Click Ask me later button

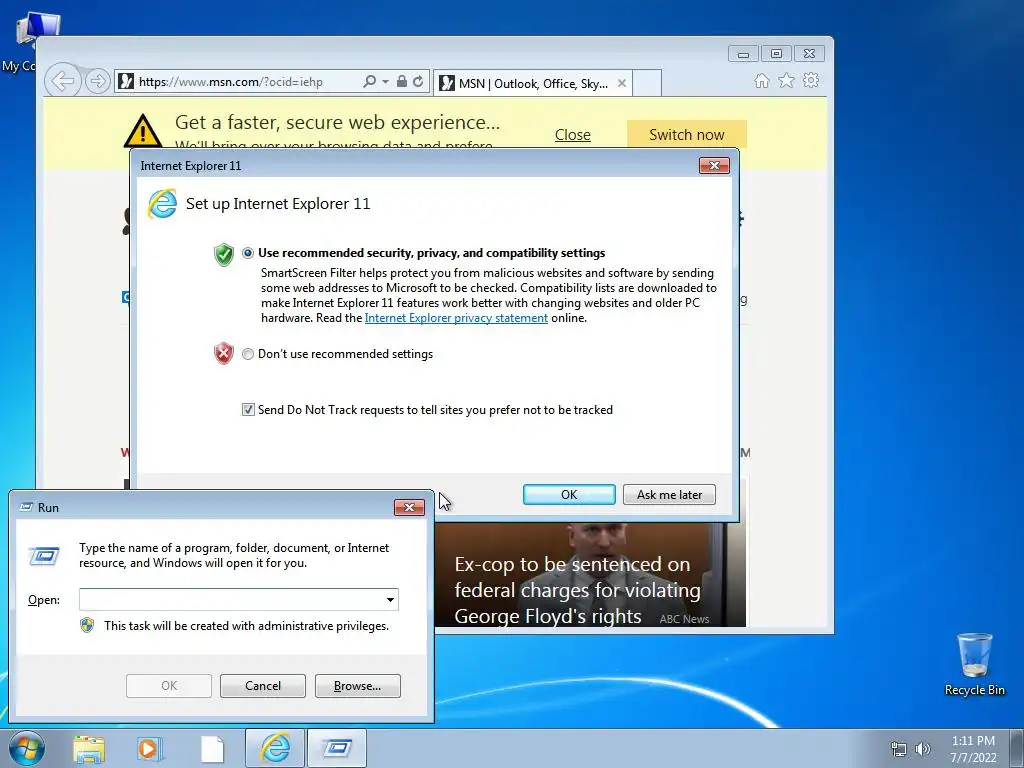click(x=669, y=494)
